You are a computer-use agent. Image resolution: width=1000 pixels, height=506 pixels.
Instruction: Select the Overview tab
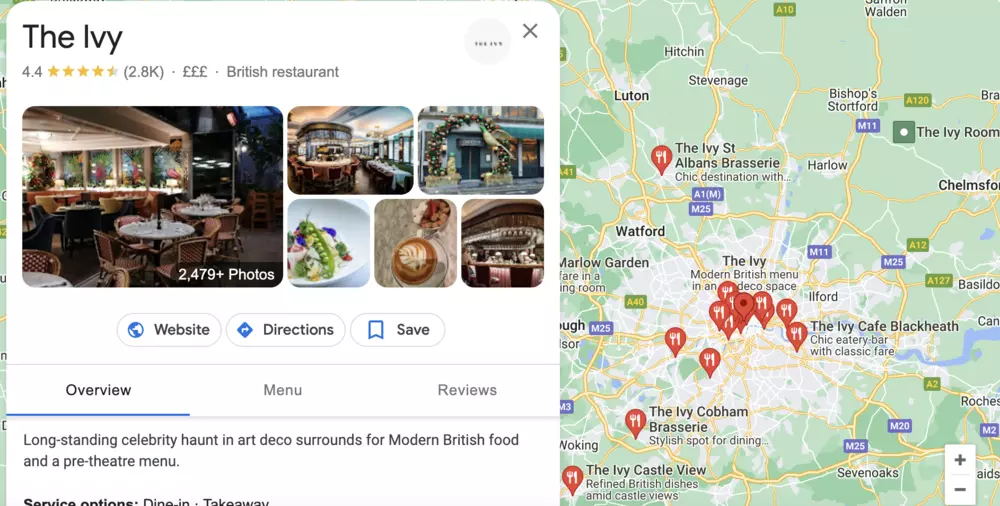98,390
